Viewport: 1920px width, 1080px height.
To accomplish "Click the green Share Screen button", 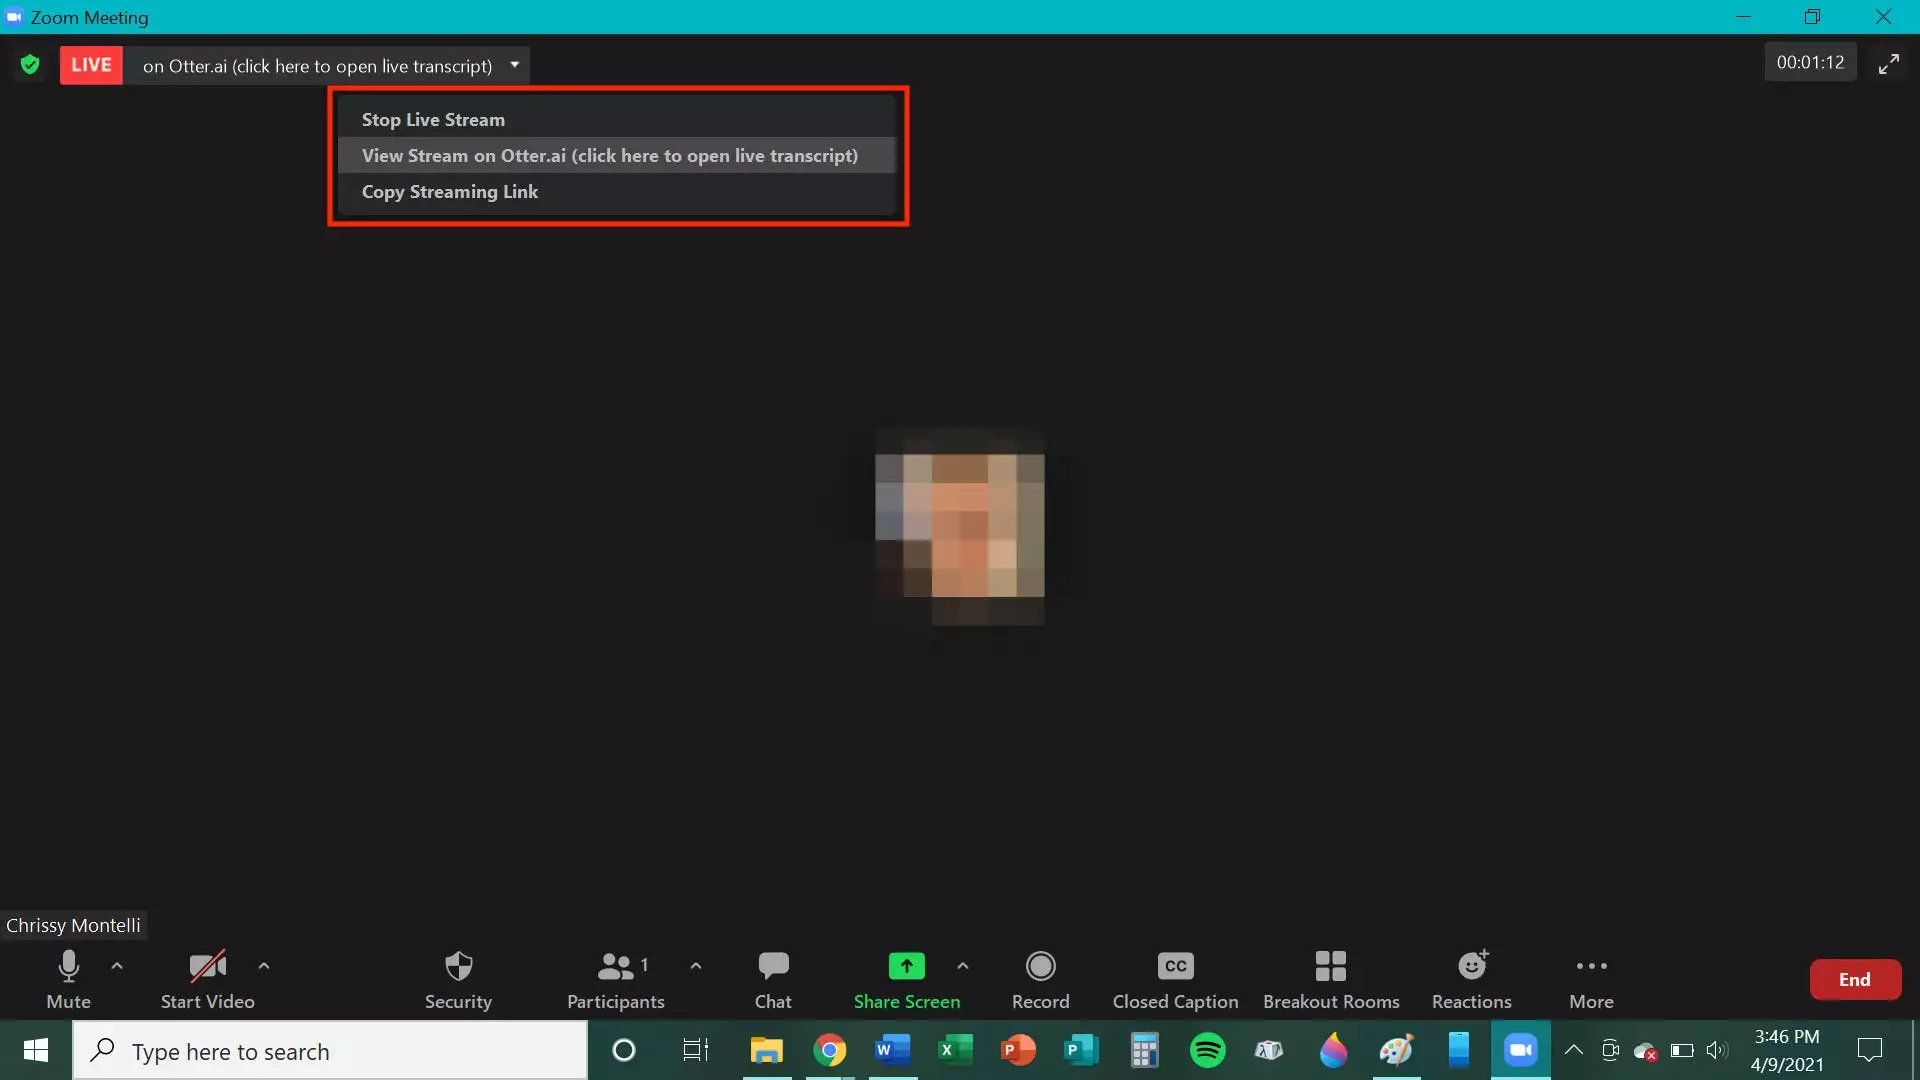I will point(906,980).
